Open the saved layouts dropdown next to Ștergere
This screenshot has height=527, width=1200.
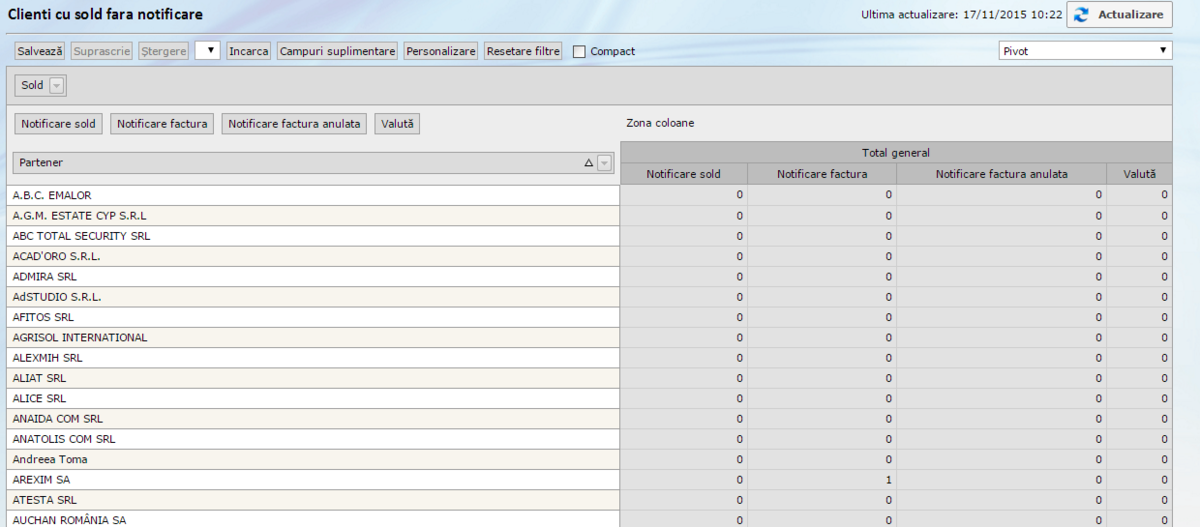click(x=208, y=51)
